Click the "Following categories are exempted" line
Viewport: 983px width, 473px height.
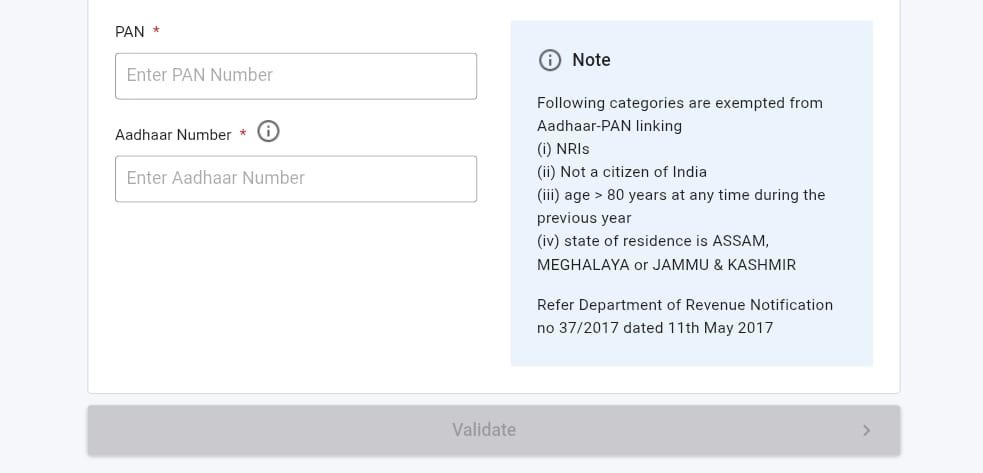(x=679, y=103)
